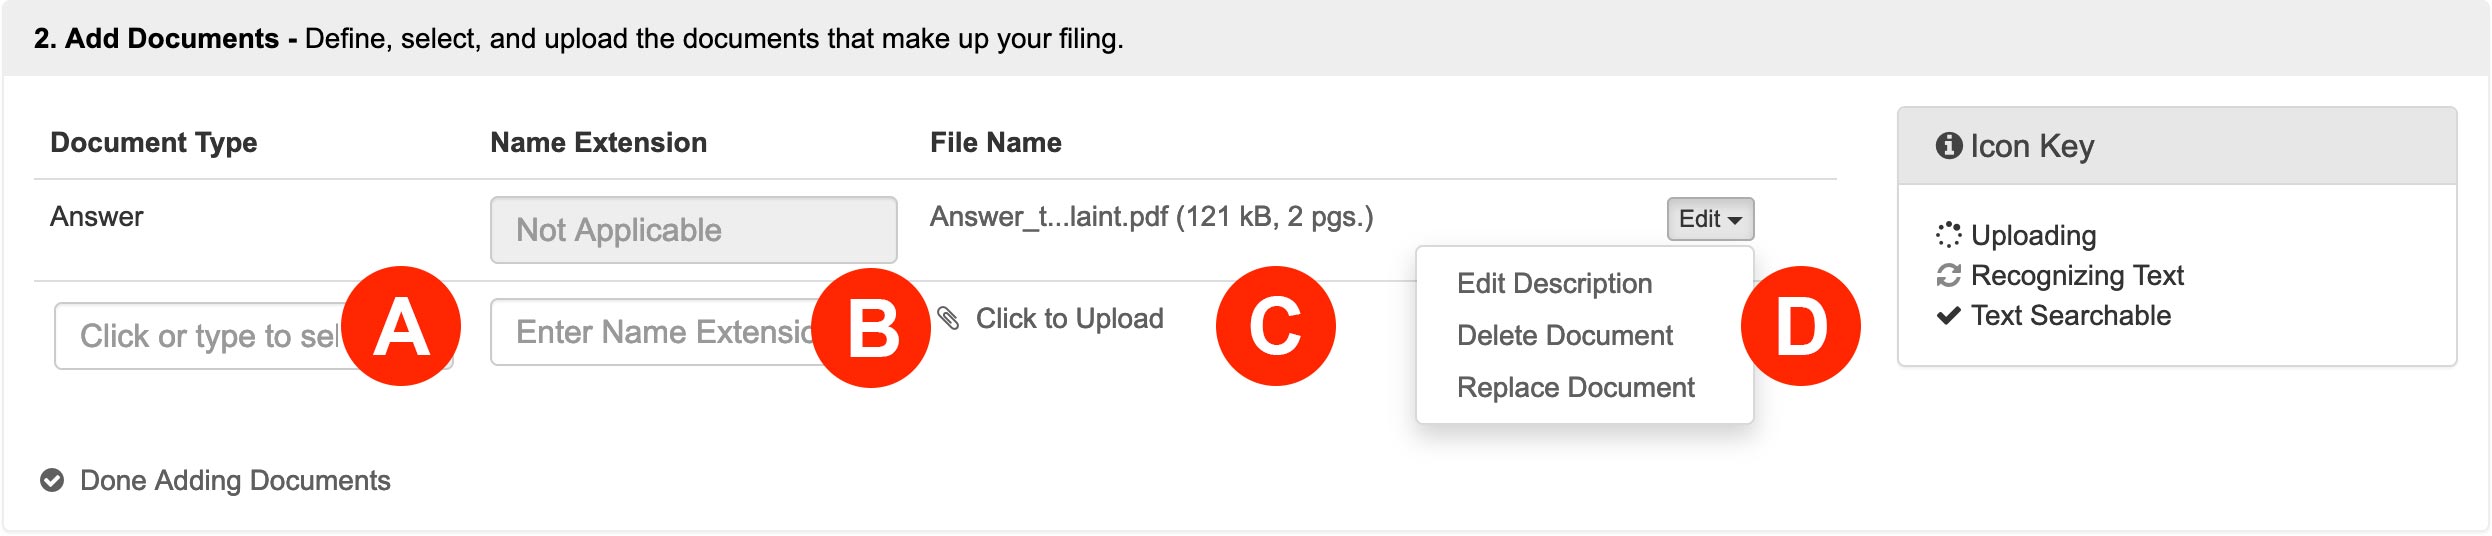Click the red circle labeled C

1276,326
